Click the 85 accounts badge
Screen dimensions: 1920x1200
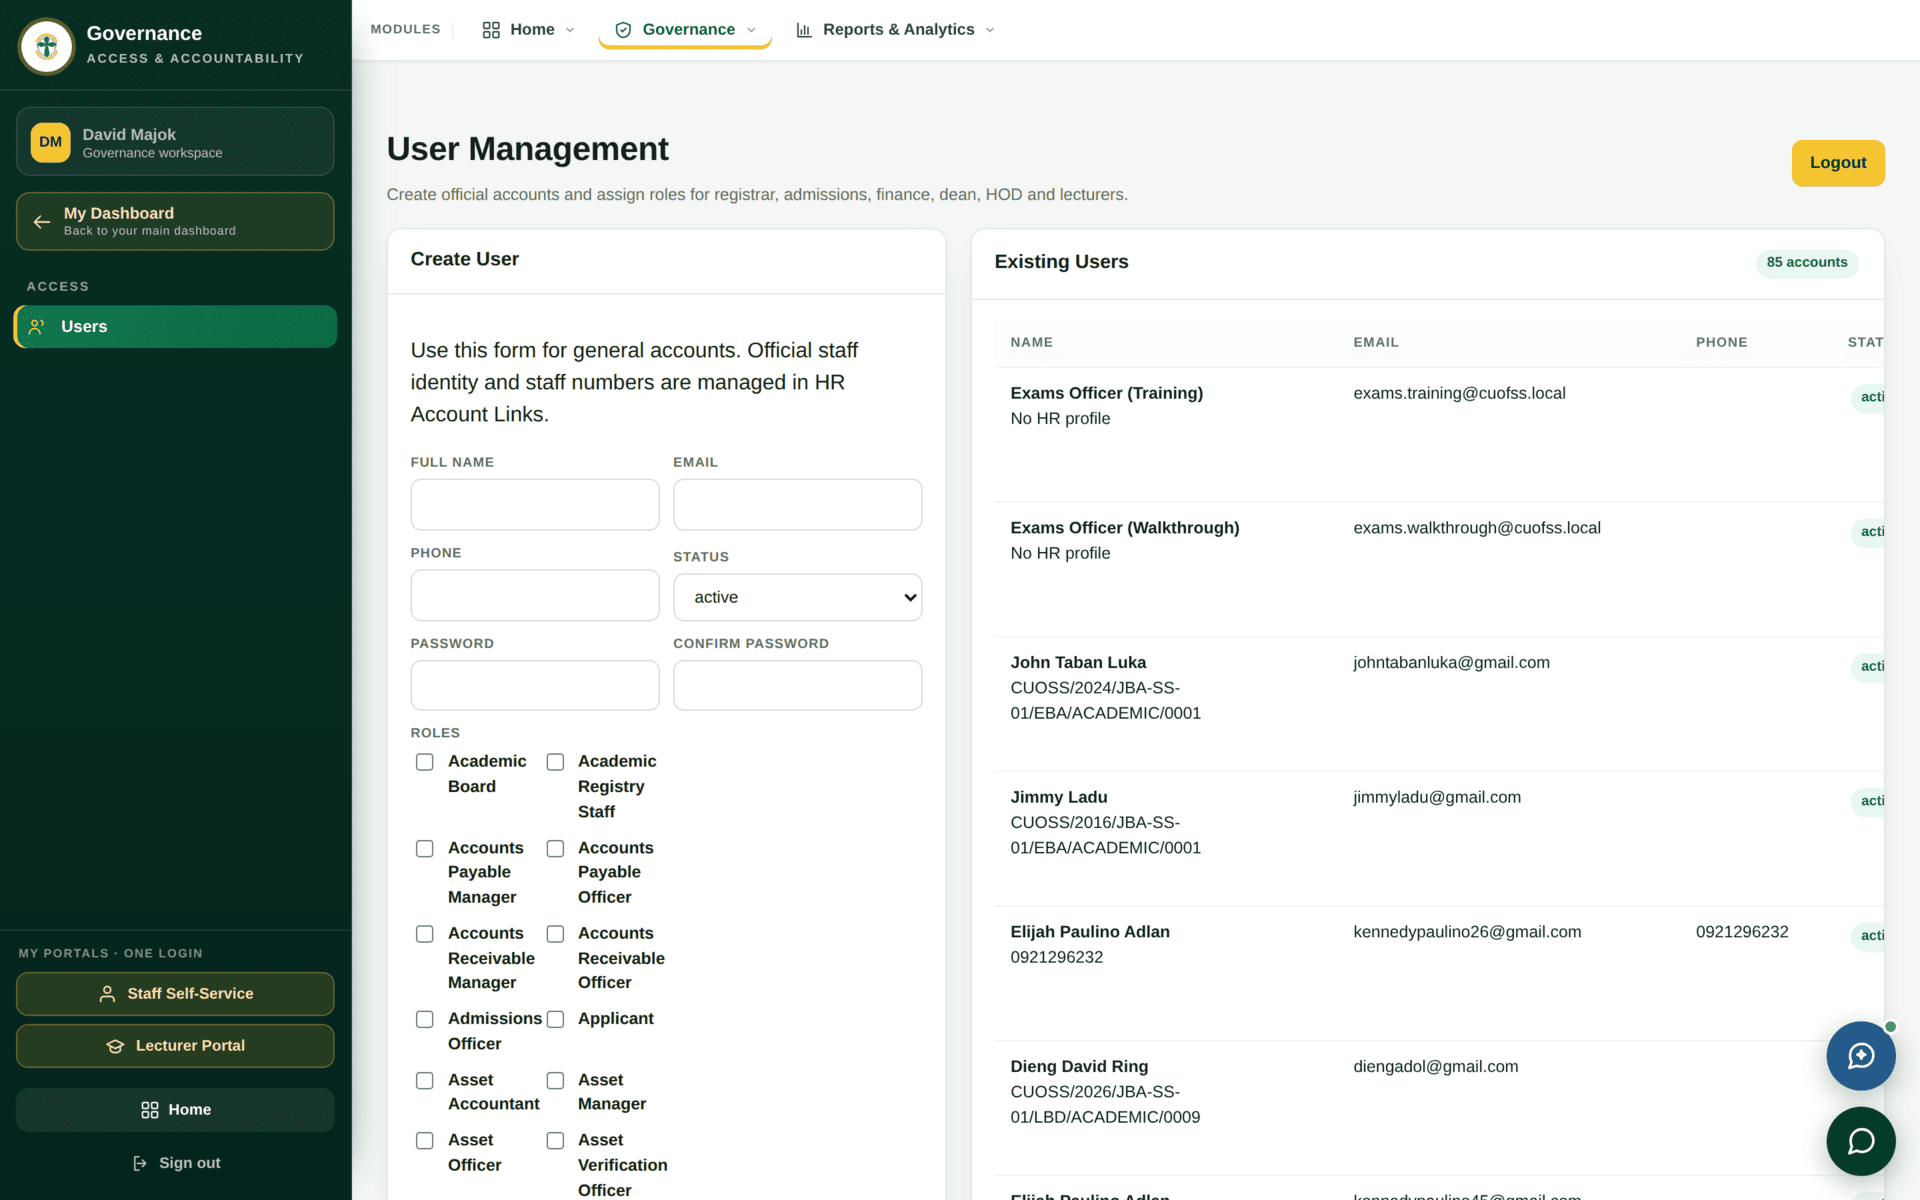click(1806, 262)
